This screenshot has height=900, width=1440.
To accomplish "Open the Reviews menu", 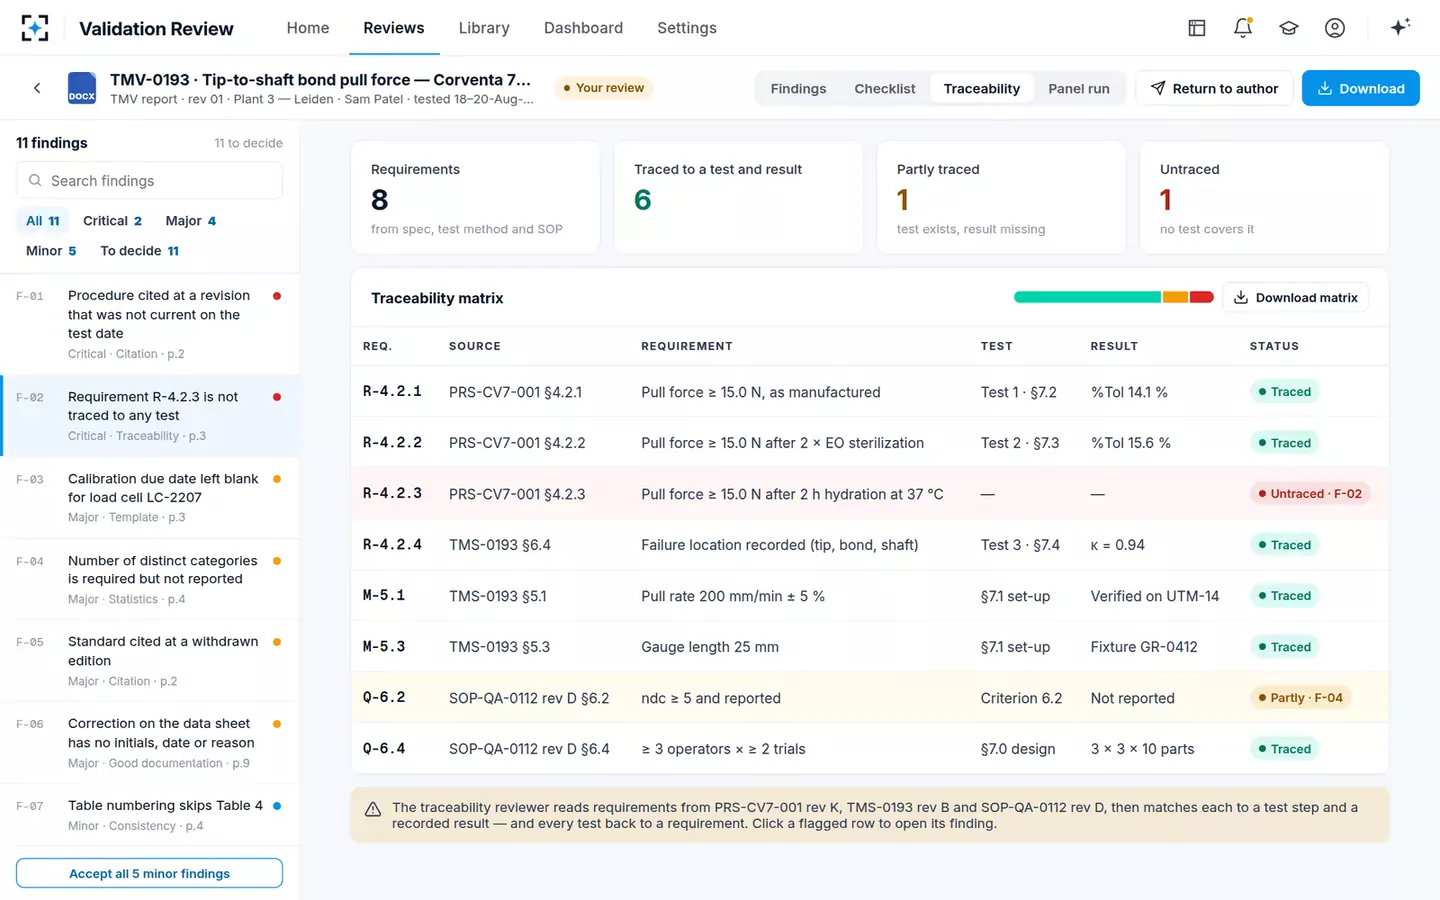I will coord(394,28).
